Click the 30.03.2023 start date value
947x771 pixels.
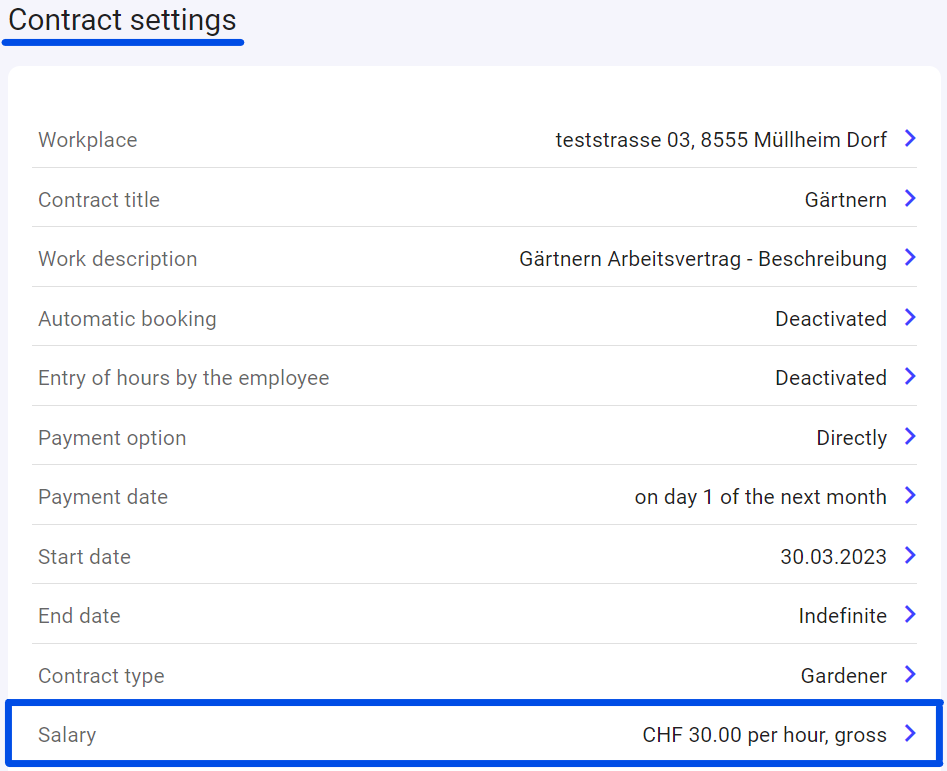pos(833,556)
